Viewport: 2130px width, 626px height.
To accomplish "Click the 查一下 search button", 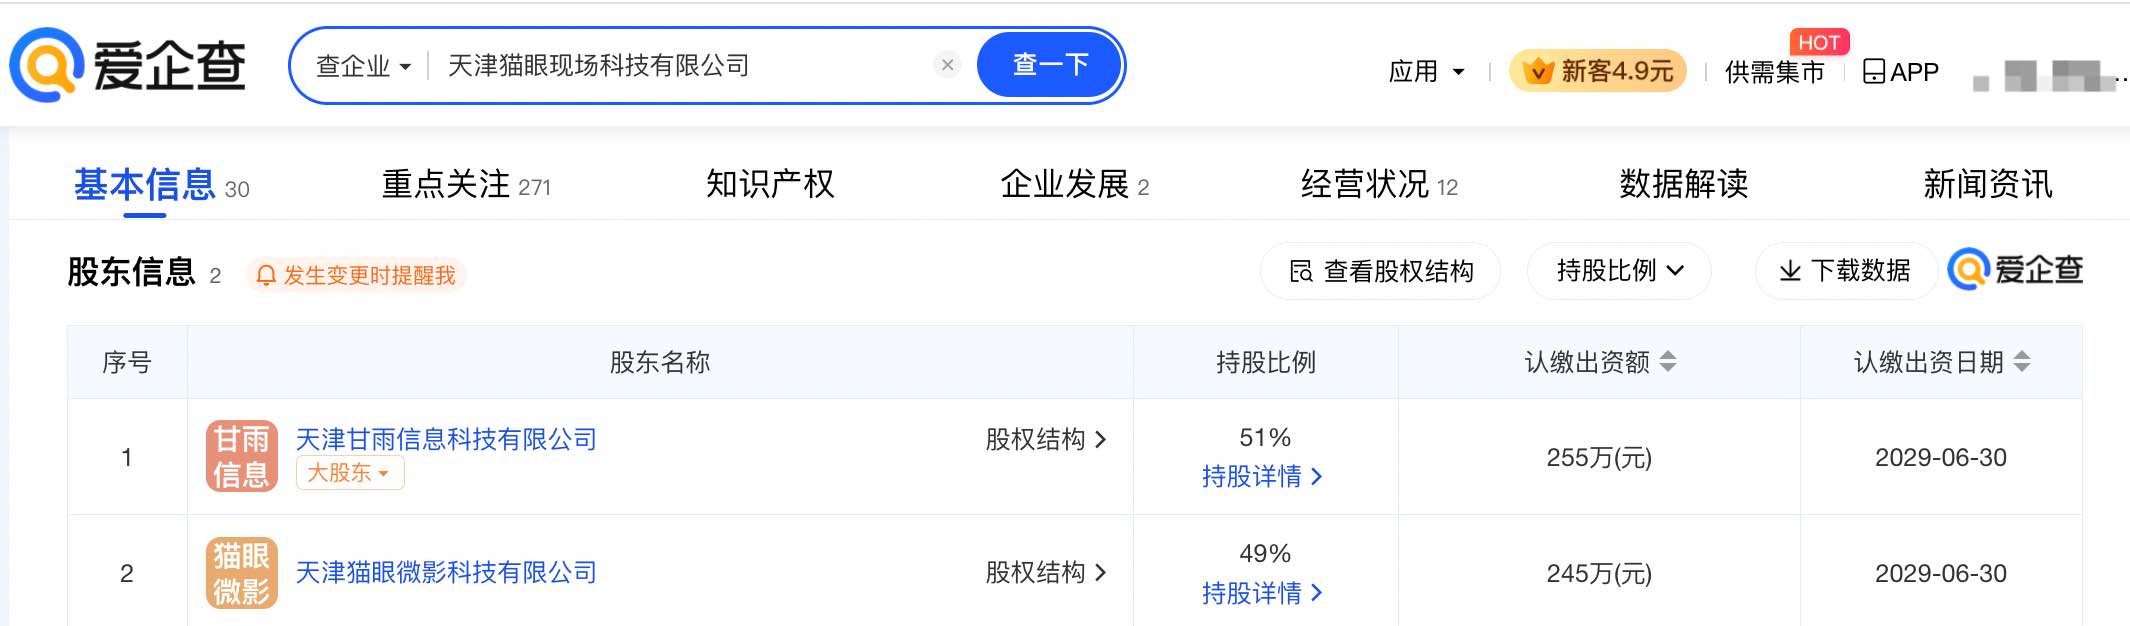I will click(x=1049, y=64).
